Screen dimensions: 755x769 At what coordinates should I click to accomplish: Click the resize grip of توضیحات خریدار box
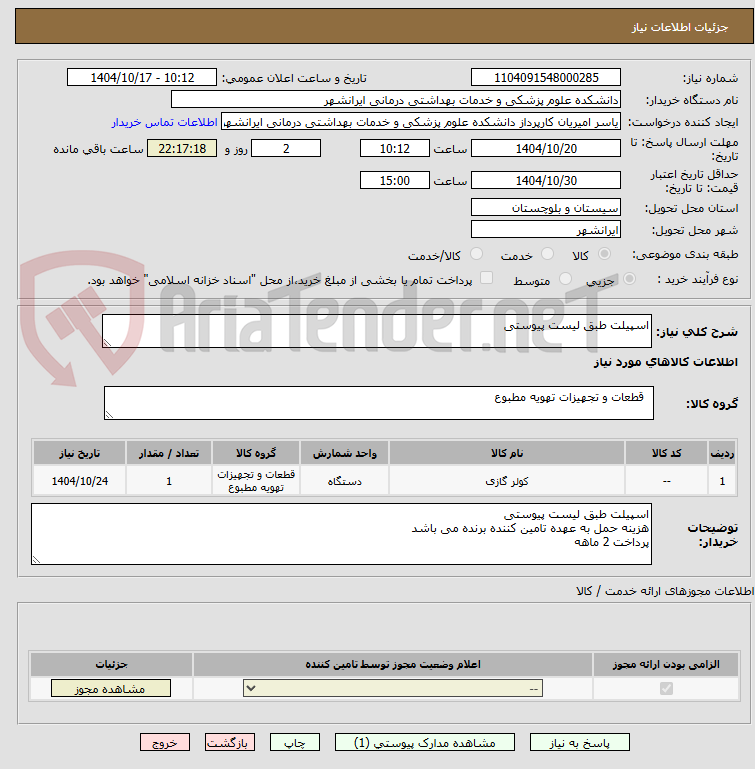coord(36,560)
